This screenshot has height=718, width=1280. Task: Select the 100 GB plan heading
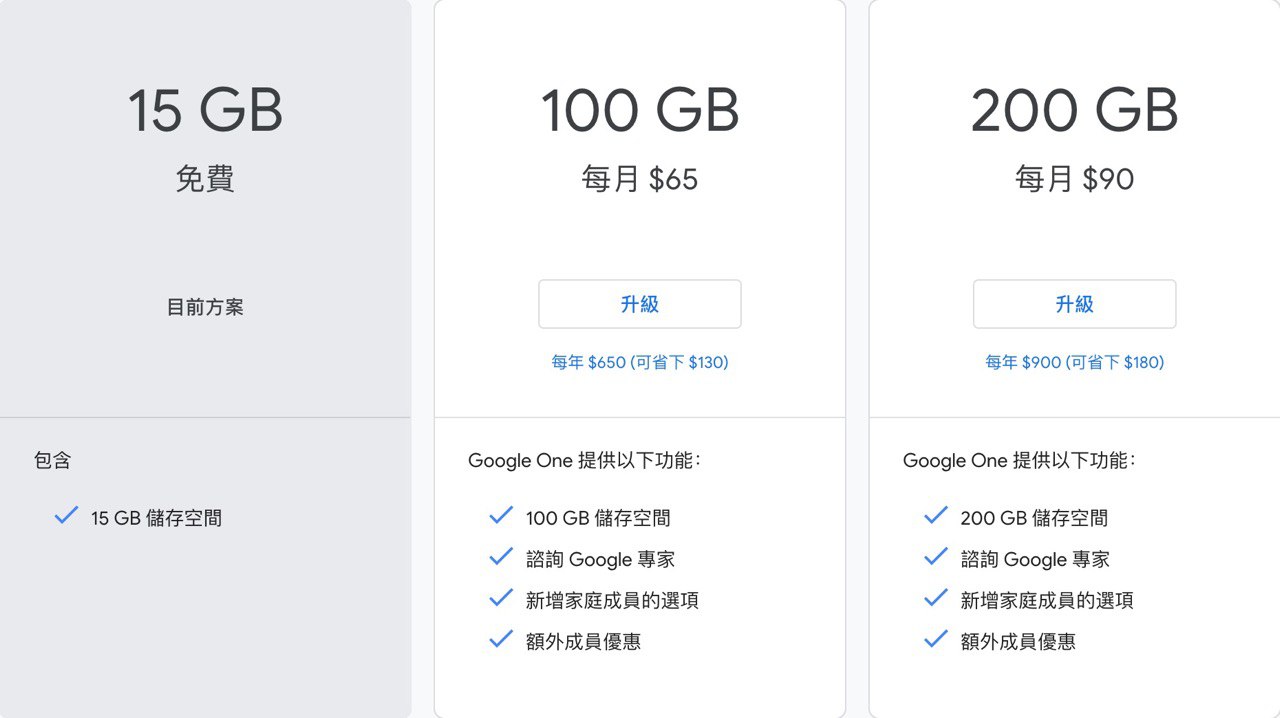click(x=640, y=110)
